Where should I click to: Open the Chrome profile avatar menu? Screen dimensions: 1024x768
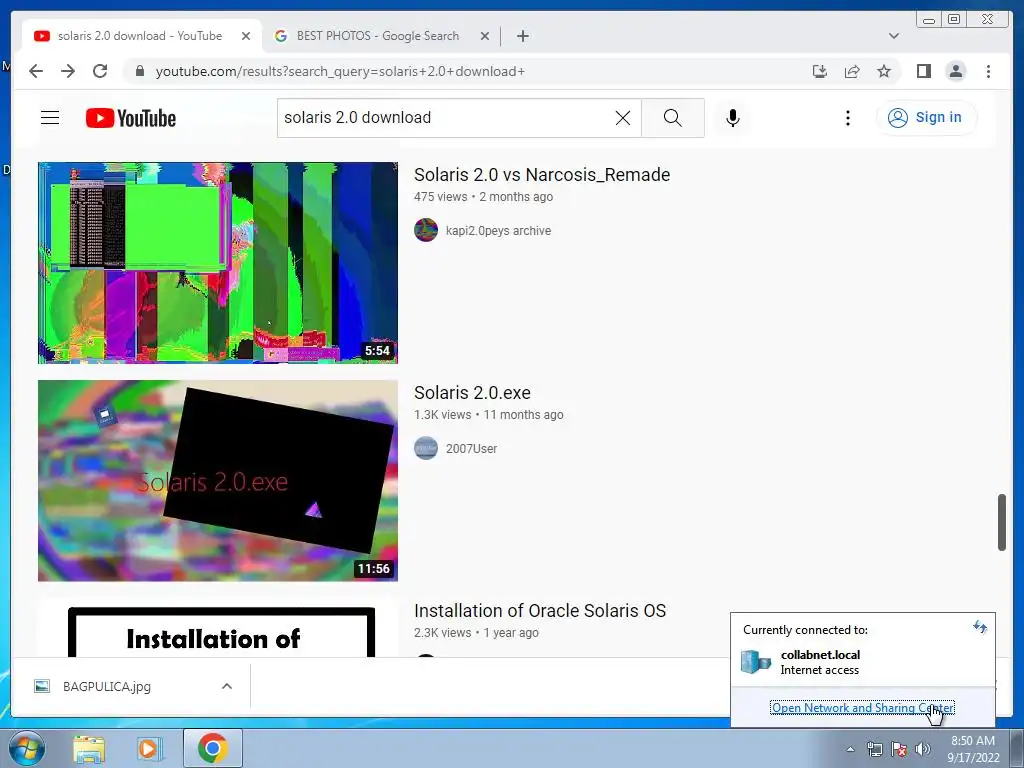tap(955, 71)
